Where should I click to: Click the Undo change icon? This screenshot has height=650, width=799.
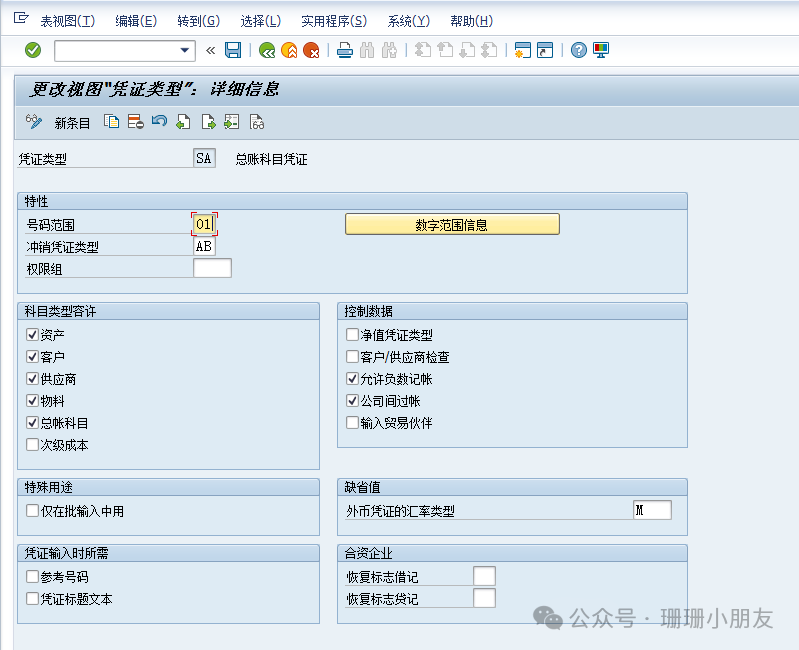click(160, 122)
